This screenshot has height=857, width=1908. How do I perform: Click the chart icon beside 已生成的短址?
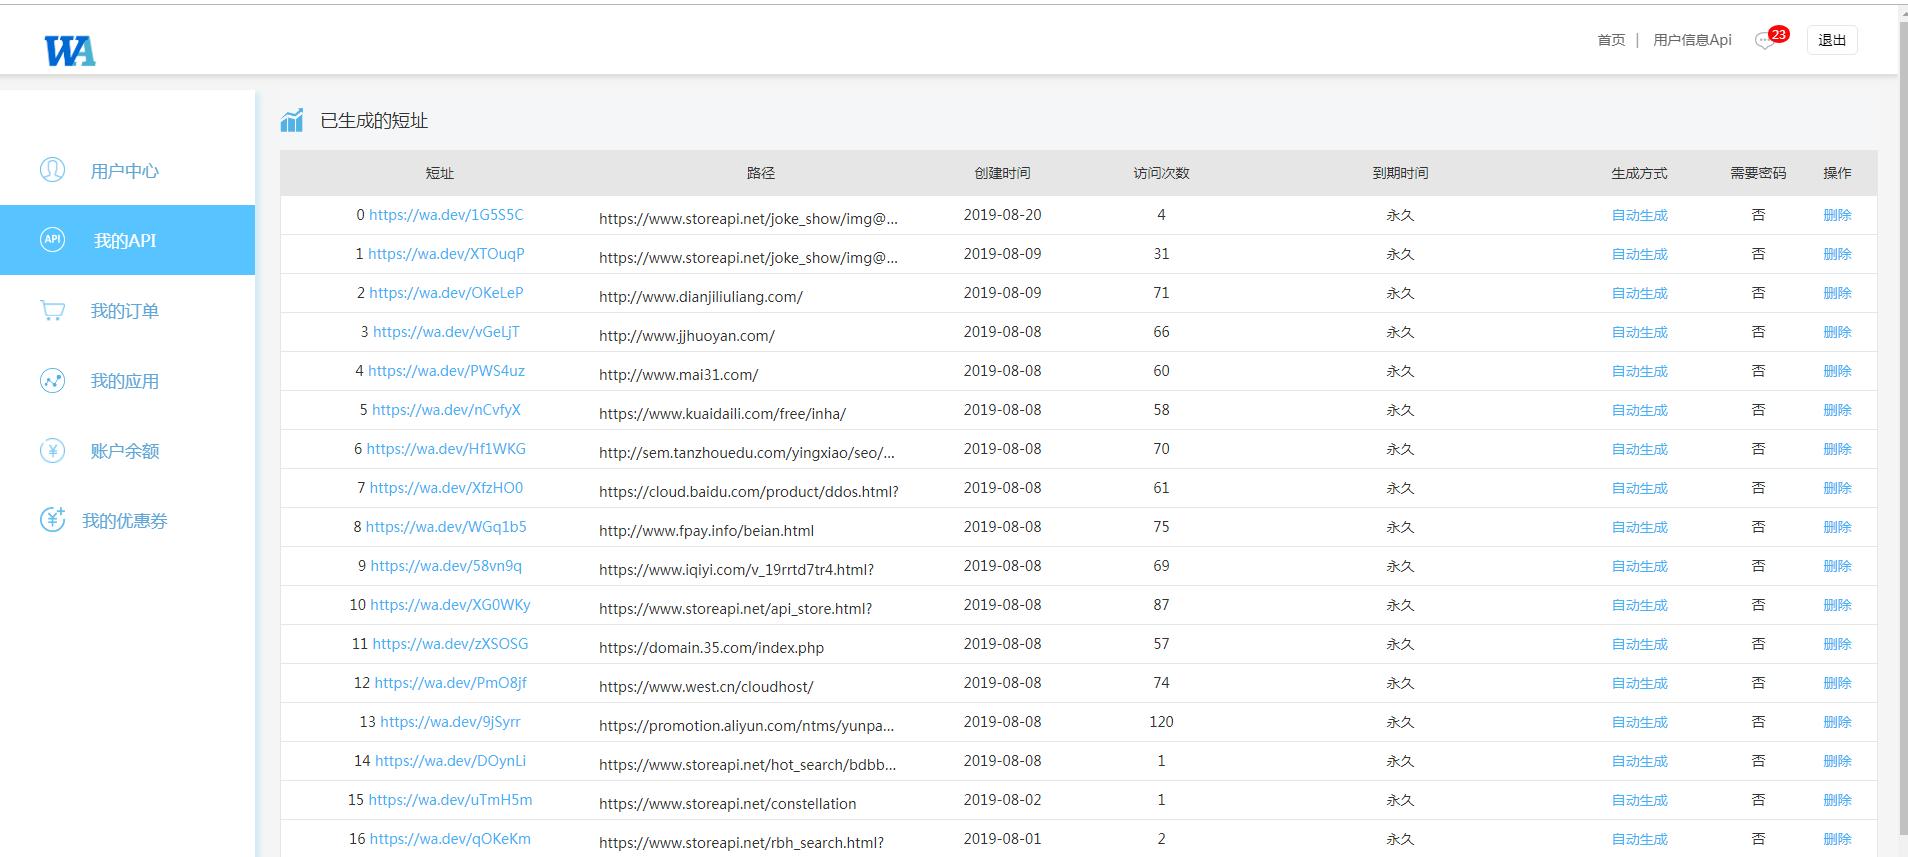292,121
